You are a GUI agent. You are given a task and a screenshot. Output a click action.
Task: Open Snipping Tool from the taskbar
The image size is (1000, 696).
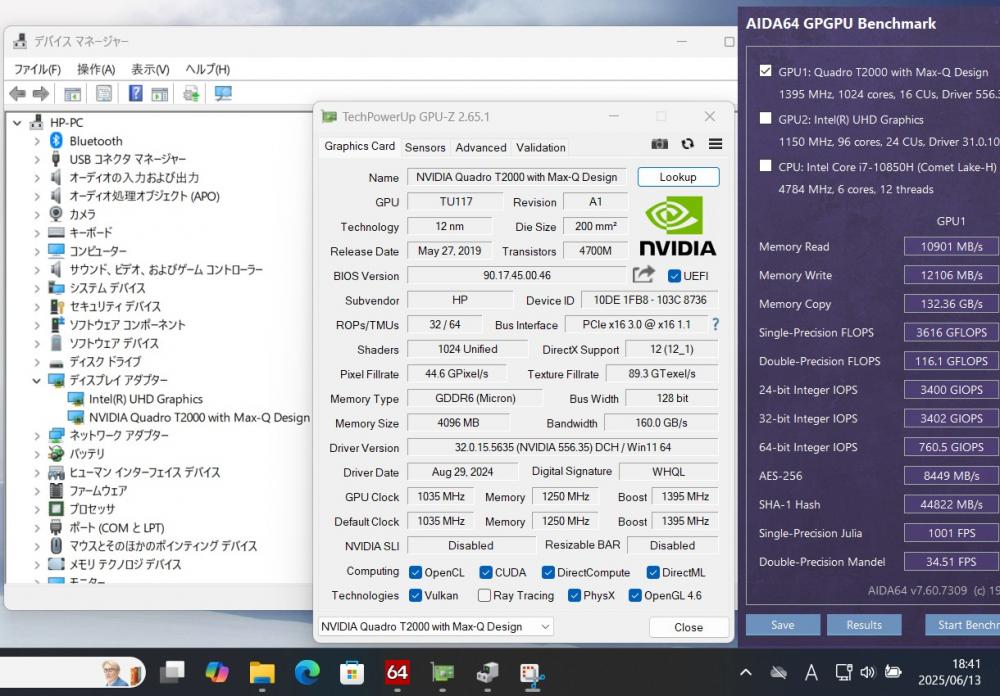tap(532, 673)
